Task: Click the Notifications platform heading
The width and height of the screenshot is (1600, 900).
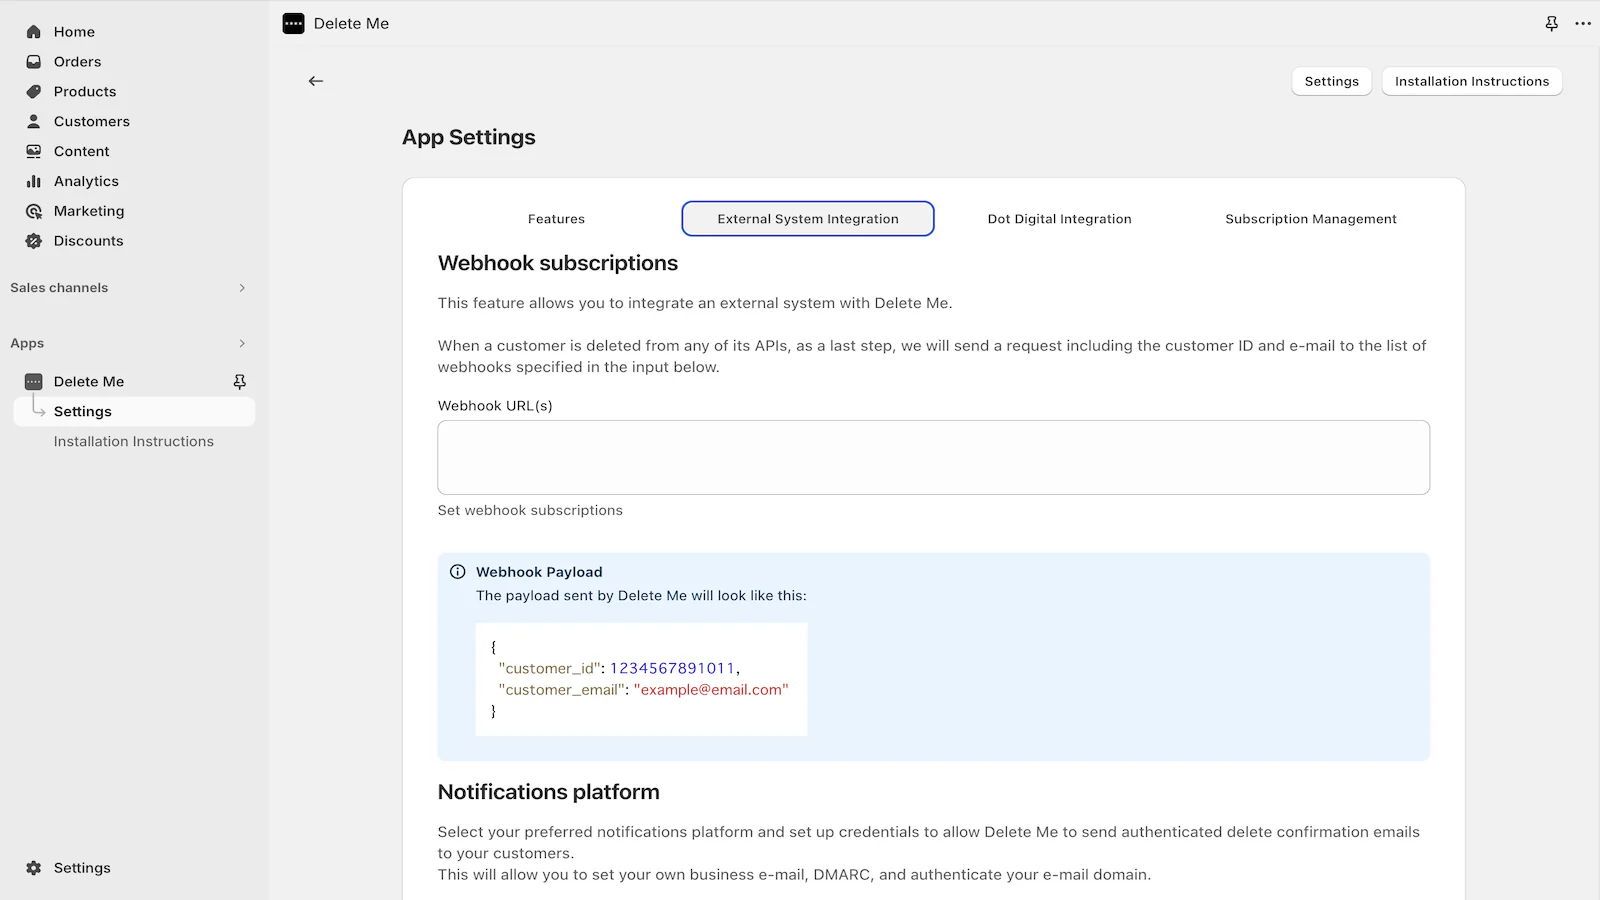Action: coord(549,792)
